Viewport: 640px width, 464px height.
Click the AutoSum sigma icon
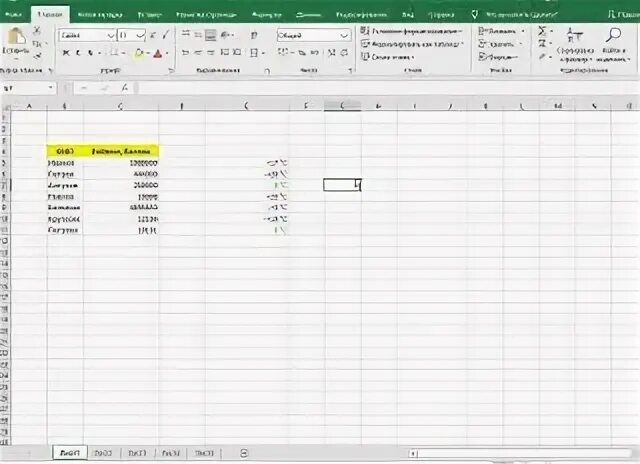pos(542,31)
